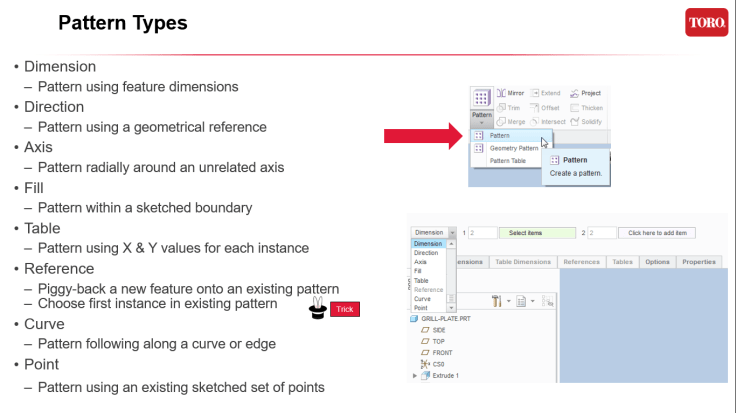Open model tree settings hammer icon
Viewport: 736px width, 413px height.
[496, 300]
